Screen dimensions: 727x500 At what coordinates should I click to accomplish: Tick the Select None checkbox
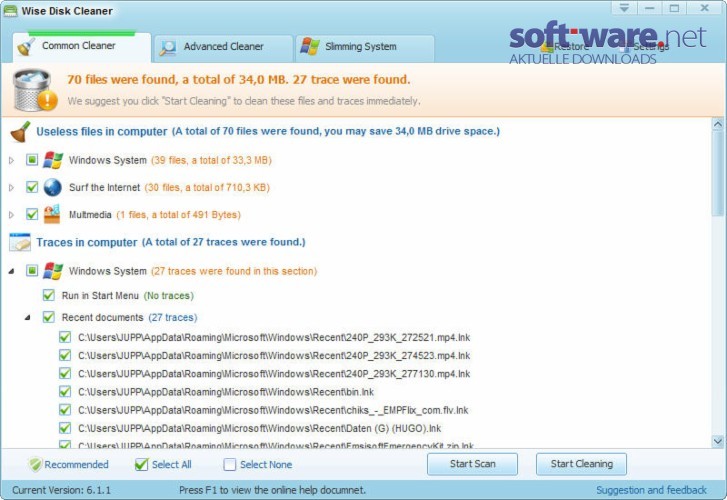point(230,464)
